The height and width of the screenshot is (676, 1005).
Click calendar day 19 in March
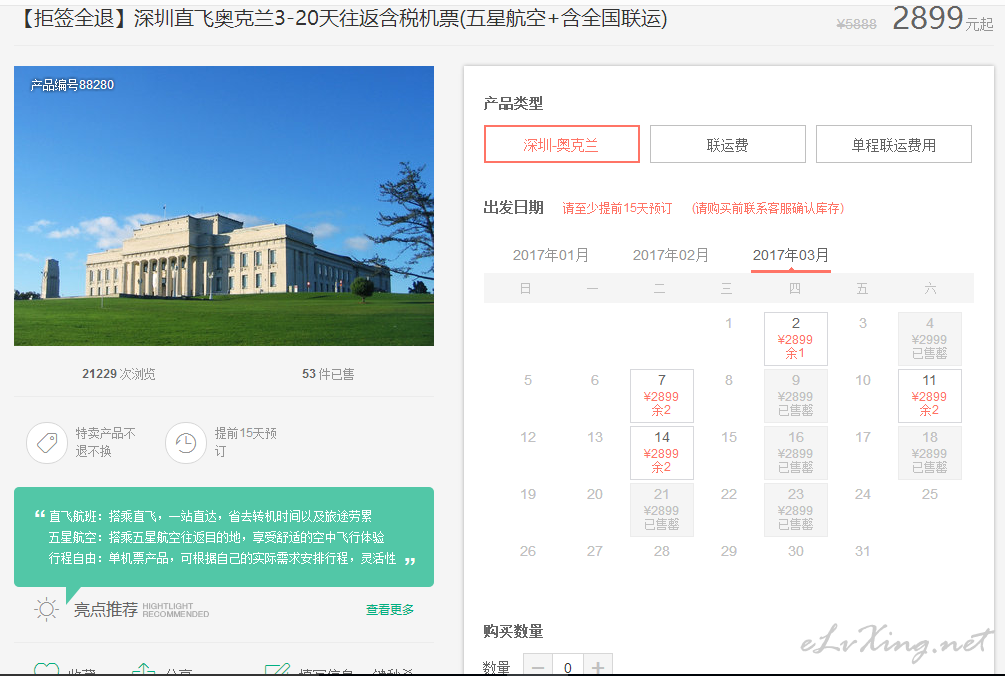[528, 494]
